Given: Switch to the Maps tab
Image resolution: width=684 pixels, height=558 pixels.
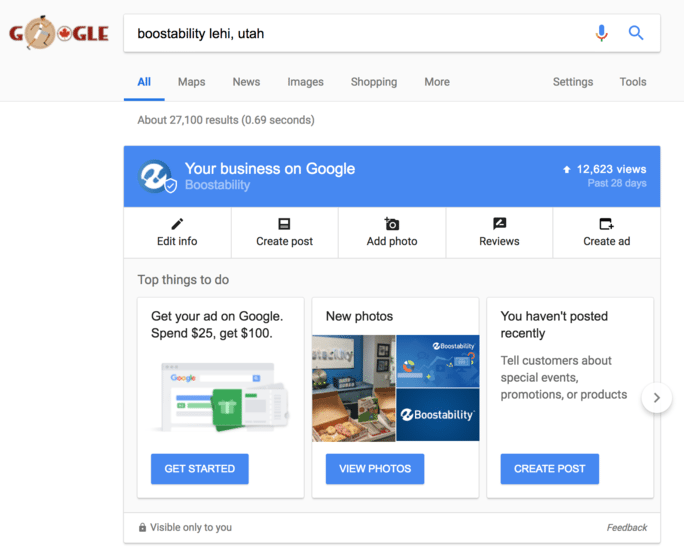Looking at the screenshot, I should pos(192,82).
